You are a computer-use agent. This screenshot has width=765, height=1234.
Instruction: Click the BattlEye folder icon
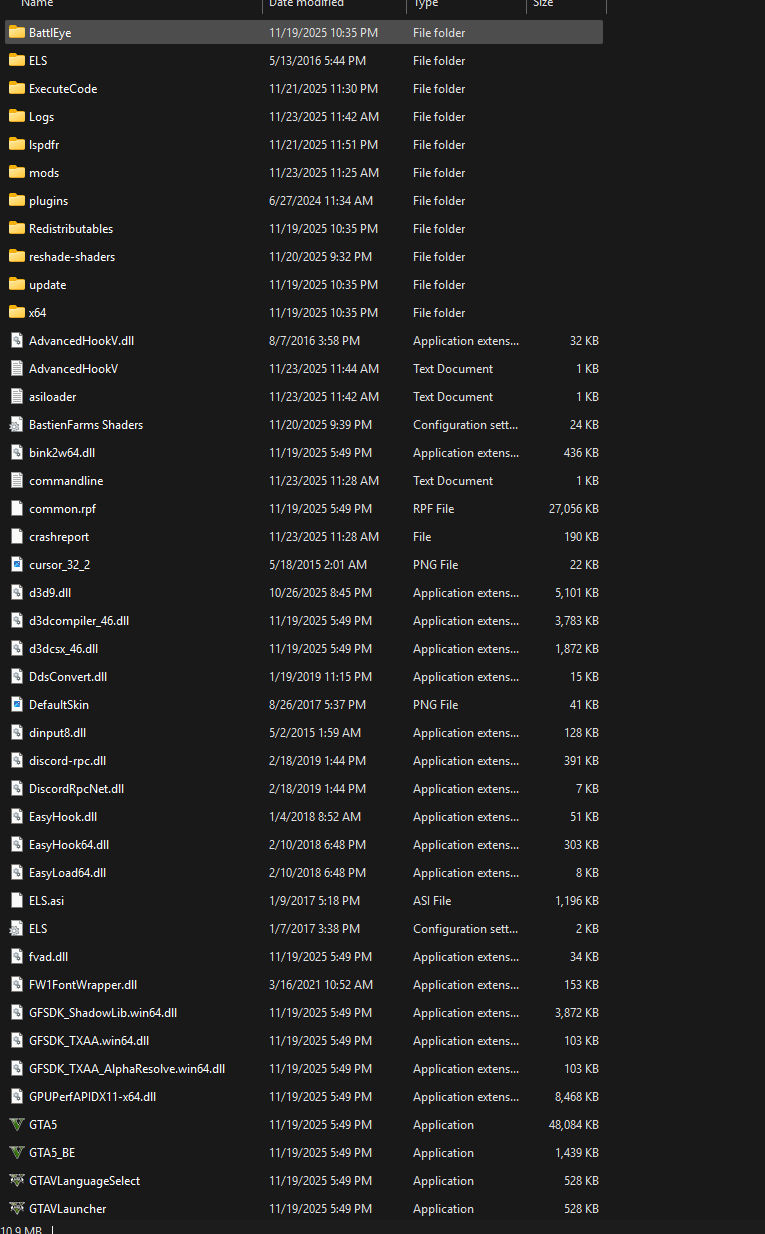click(x=17, y=32)
